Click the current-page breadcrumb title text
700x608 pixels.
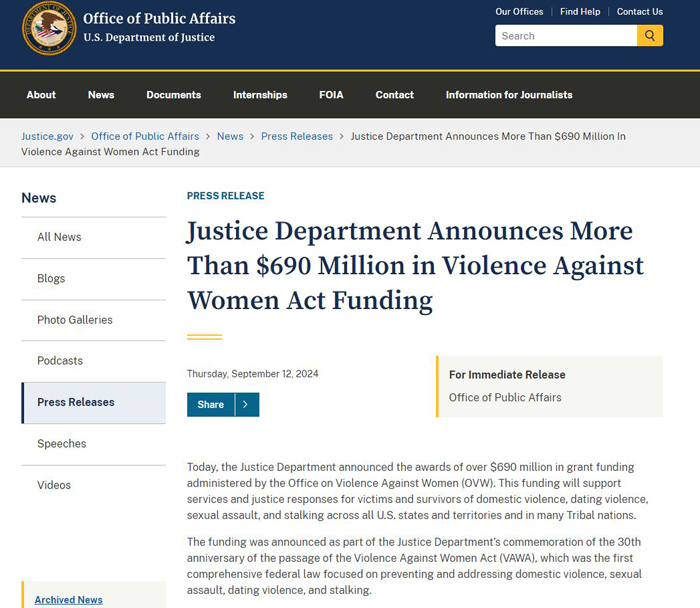pyautogui.click(x=323, y=144)
